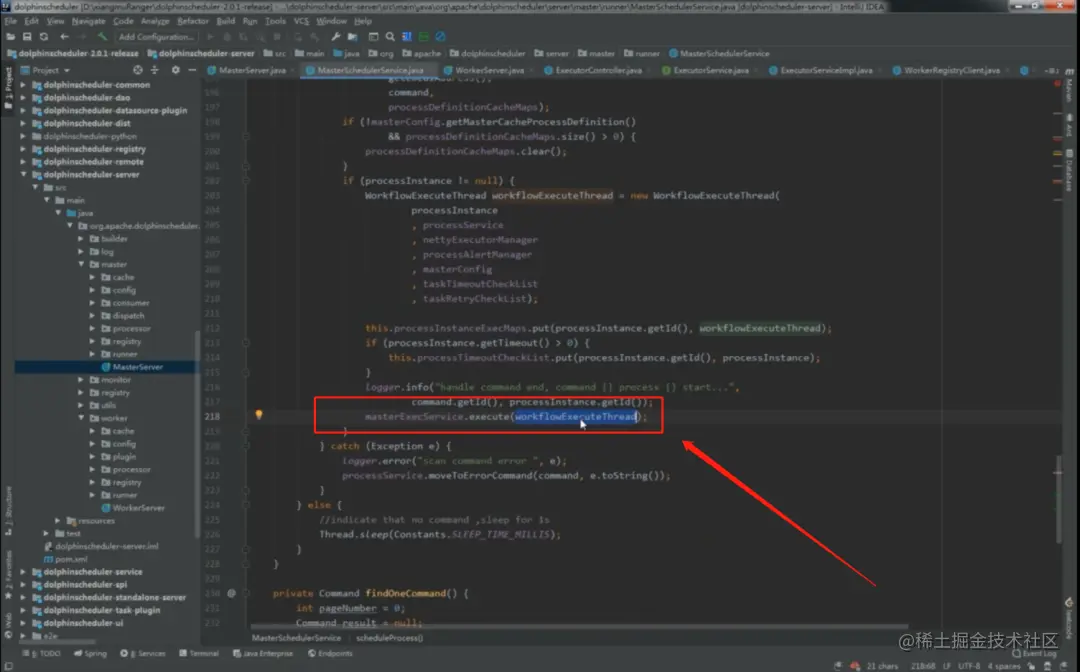Collapse dolphinscheduler-server module
1080x672 pixels.
[x=23, y=174]
